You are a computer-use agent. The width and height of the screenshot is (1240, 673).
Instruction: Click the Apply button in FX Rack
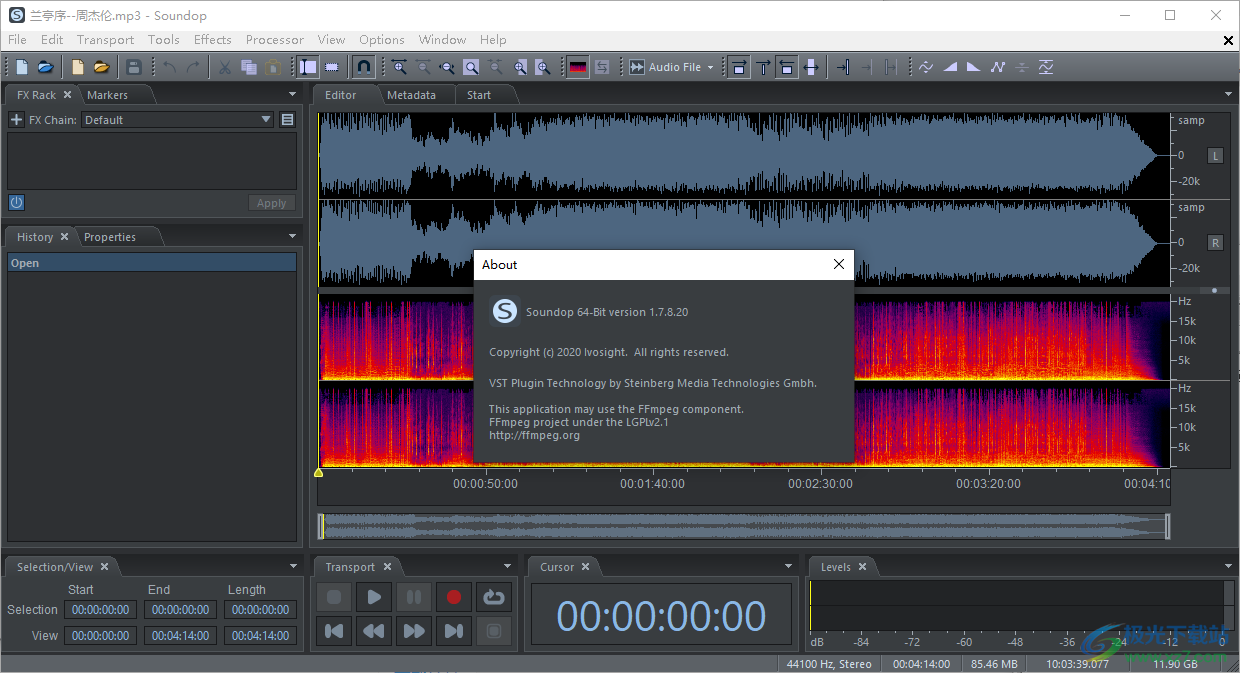(271, 203)
